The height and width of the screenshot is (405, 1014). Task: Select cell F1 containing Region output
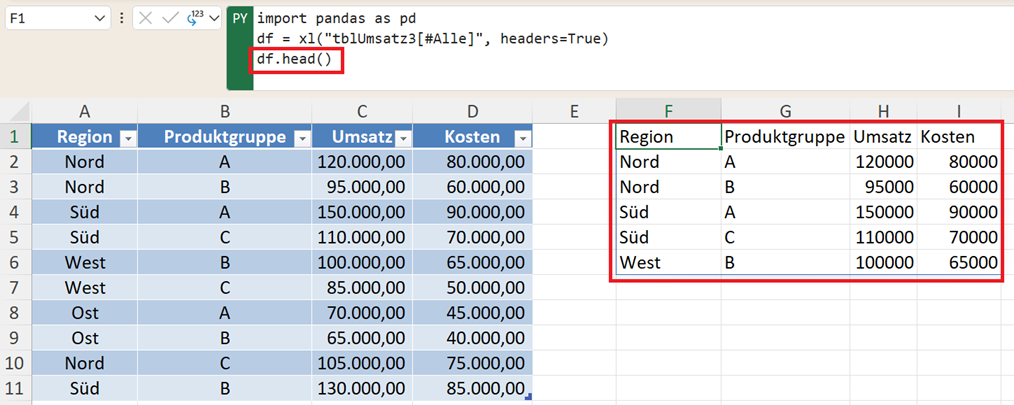[x=668, y=137]
